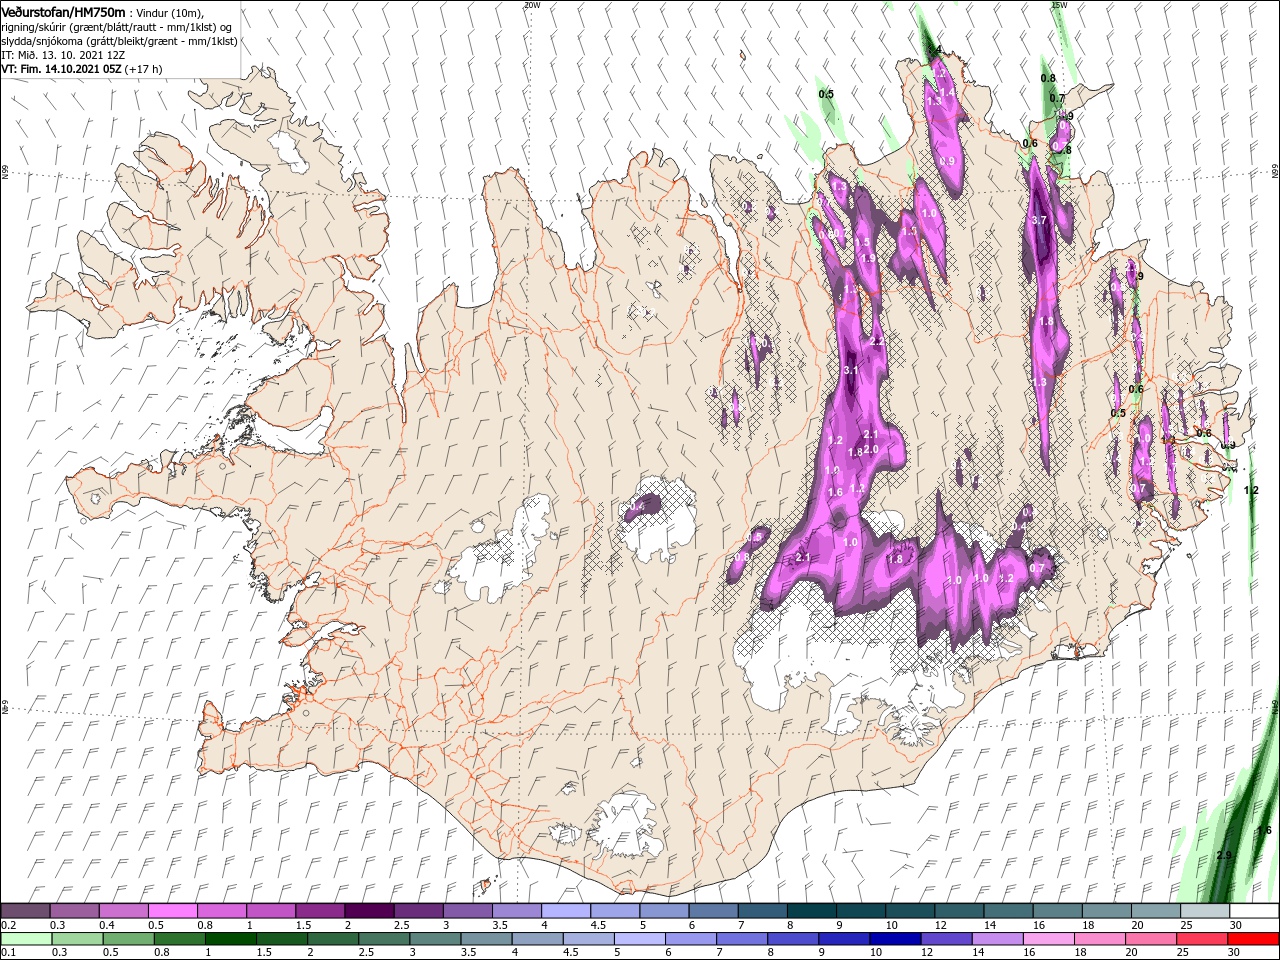
Task: Click the Veðurstofan/HM750m map title
Action: point(64,11)
